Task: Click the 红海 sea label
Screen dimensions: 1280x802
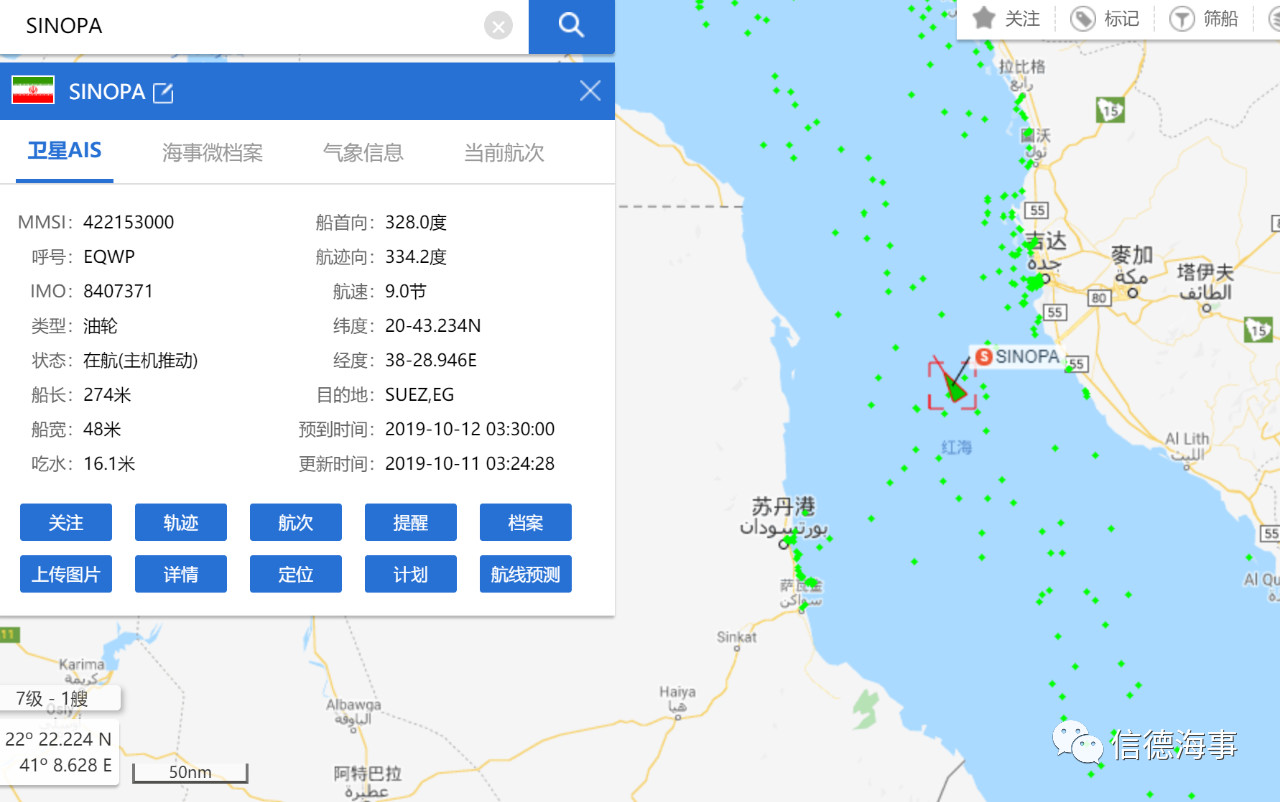Action: click(x=957, y=447)
